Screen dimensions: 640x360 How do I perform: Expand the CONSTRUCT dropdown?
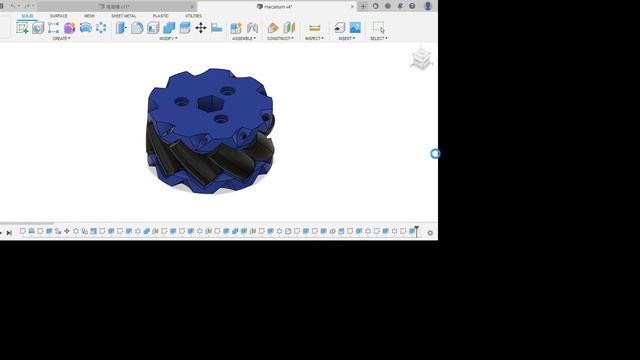click(x=280, y=38)
